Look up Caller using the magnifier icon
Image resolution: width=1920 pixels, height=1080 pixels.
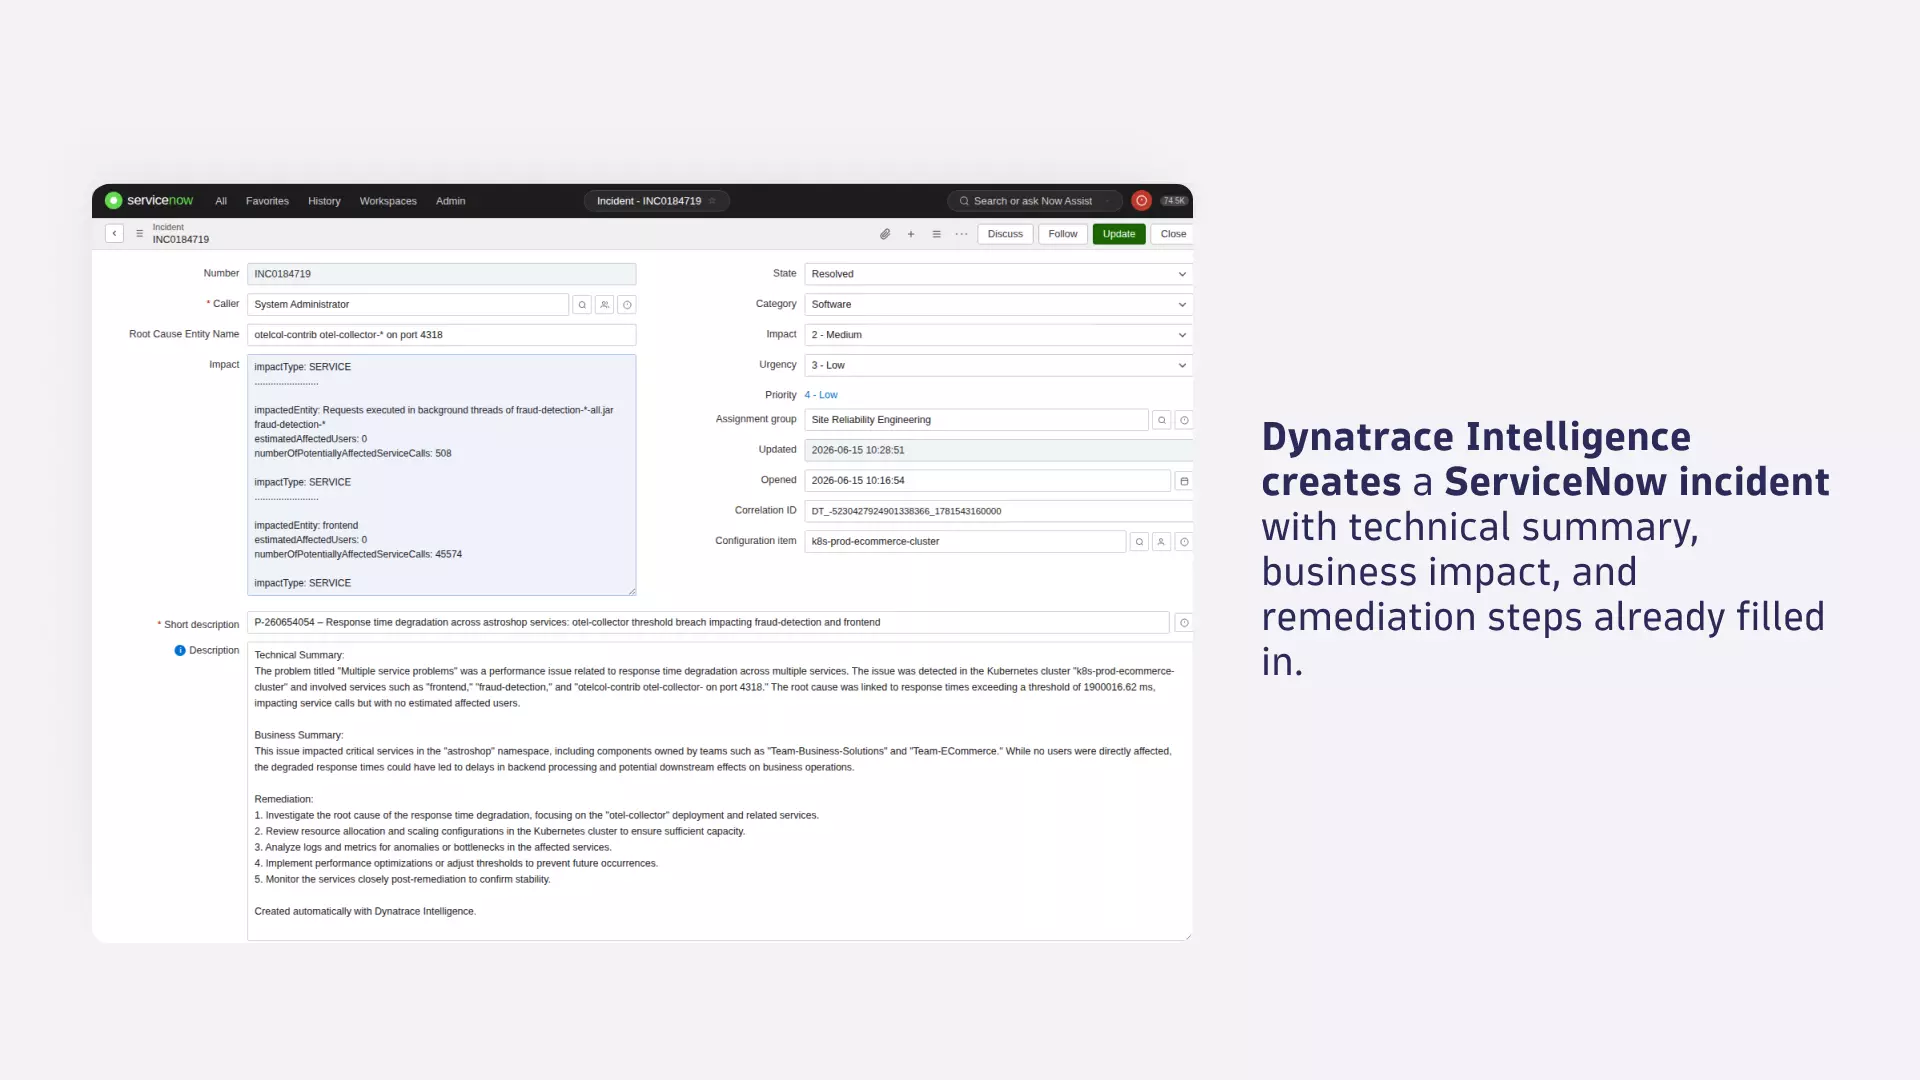[x=582, y=305]
